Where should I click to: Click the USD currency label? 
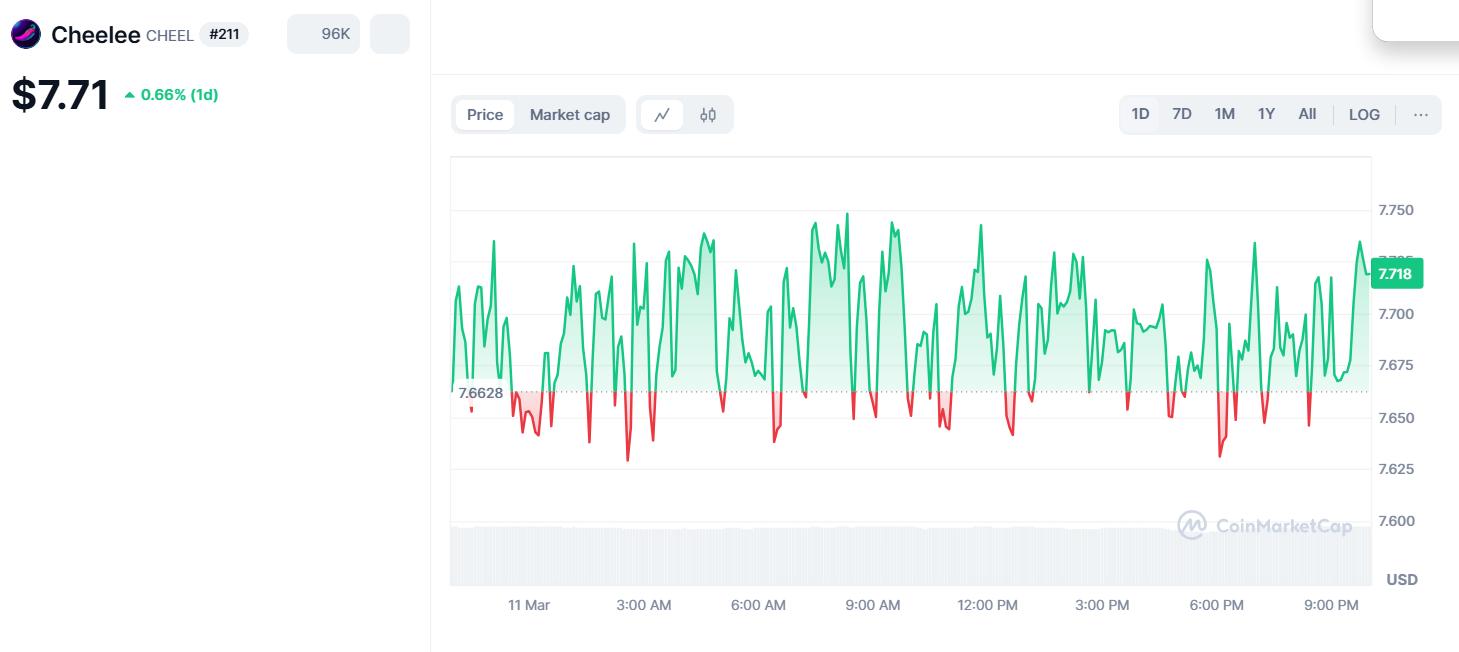[1402, 580]
